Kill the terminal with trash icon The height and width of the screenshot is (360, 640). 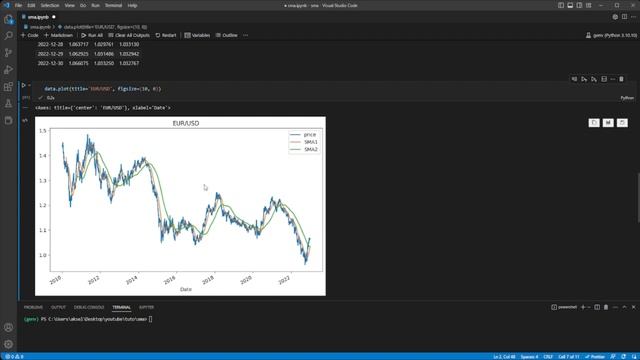pyautogui.click(x=606, y=307)
